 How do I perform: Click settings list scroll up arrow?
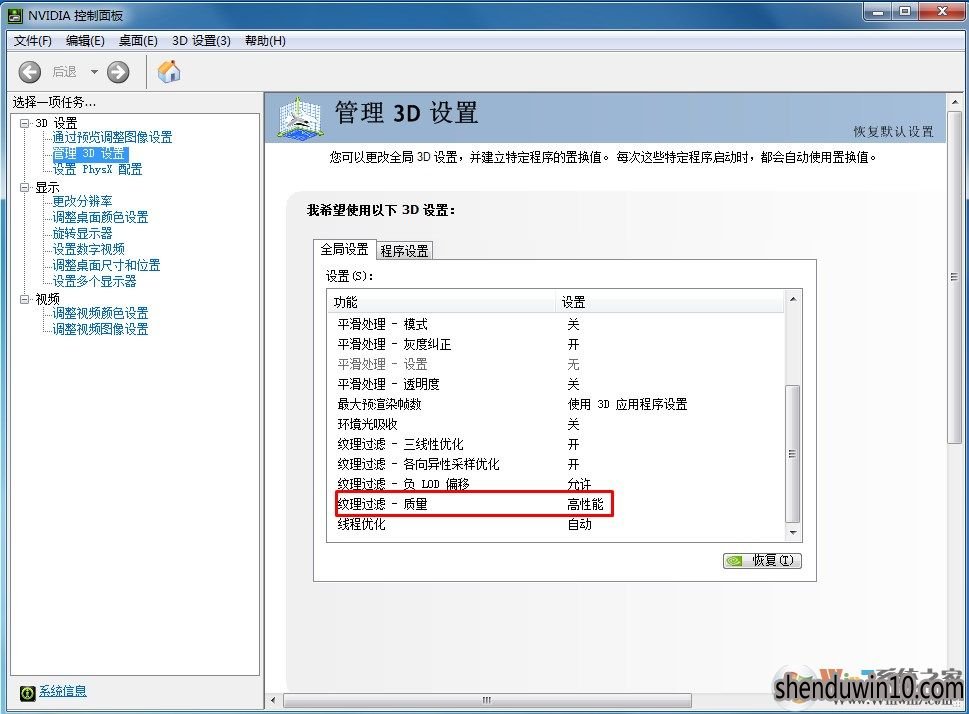(x=793, y=300)
